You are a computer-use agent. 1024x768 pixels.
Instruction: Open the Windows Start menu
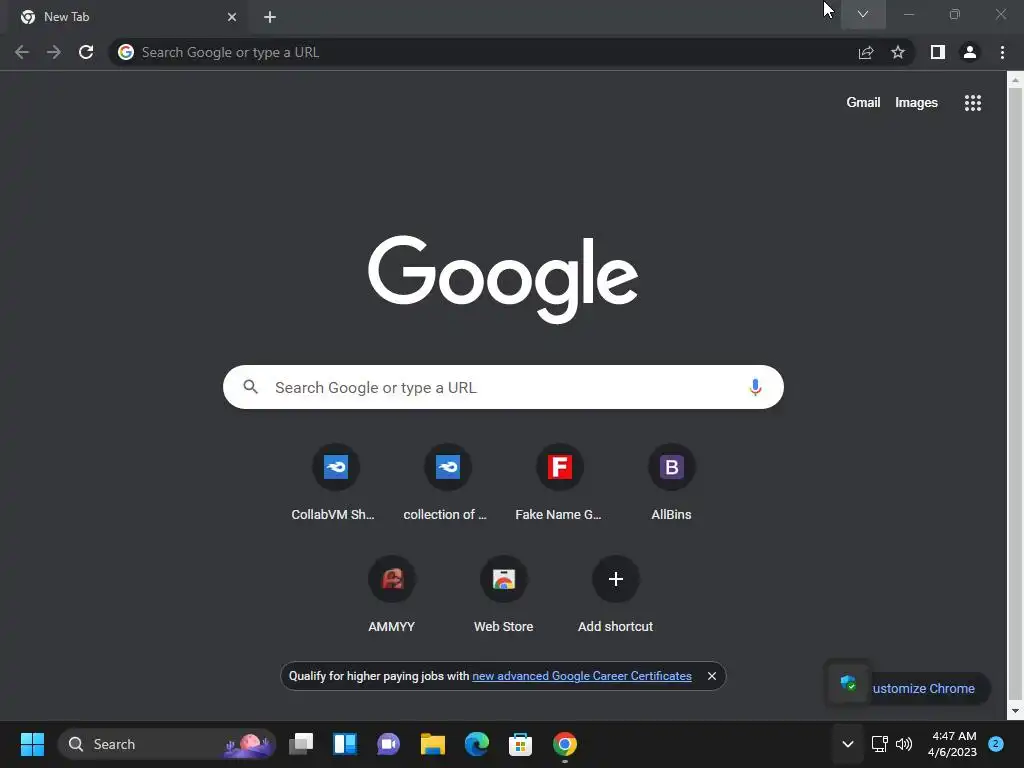point(32,744)
